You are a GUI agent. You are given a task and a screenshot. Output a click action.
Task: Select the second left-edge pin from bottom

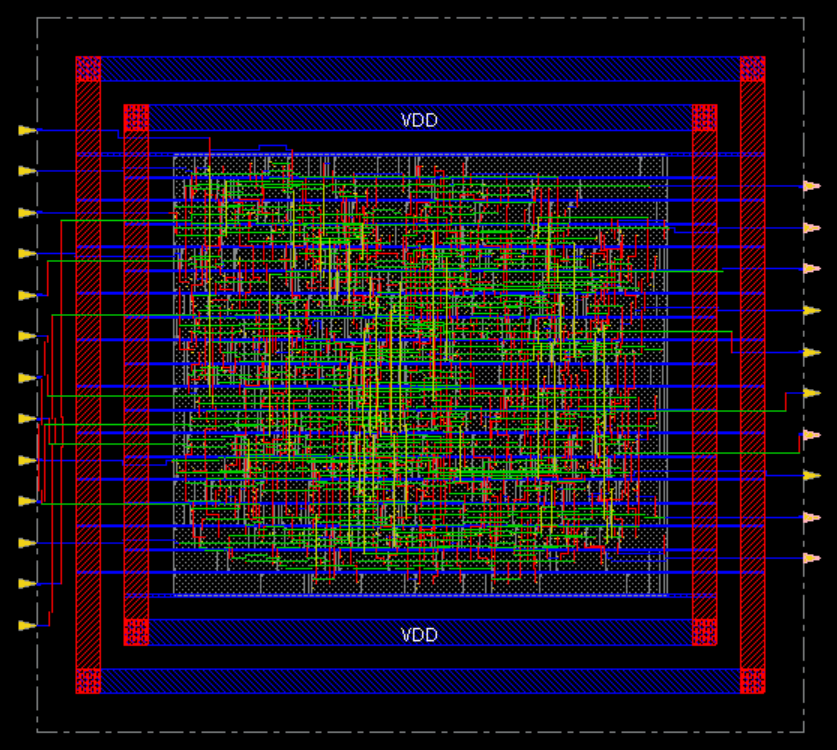[x=27, y=584]
